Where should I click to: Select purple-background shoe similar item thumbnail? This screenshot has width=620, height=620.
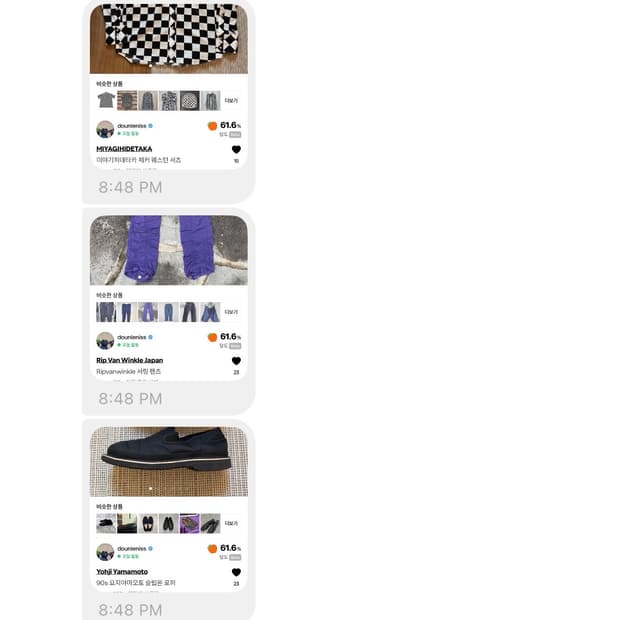click(x=190, y=523)
